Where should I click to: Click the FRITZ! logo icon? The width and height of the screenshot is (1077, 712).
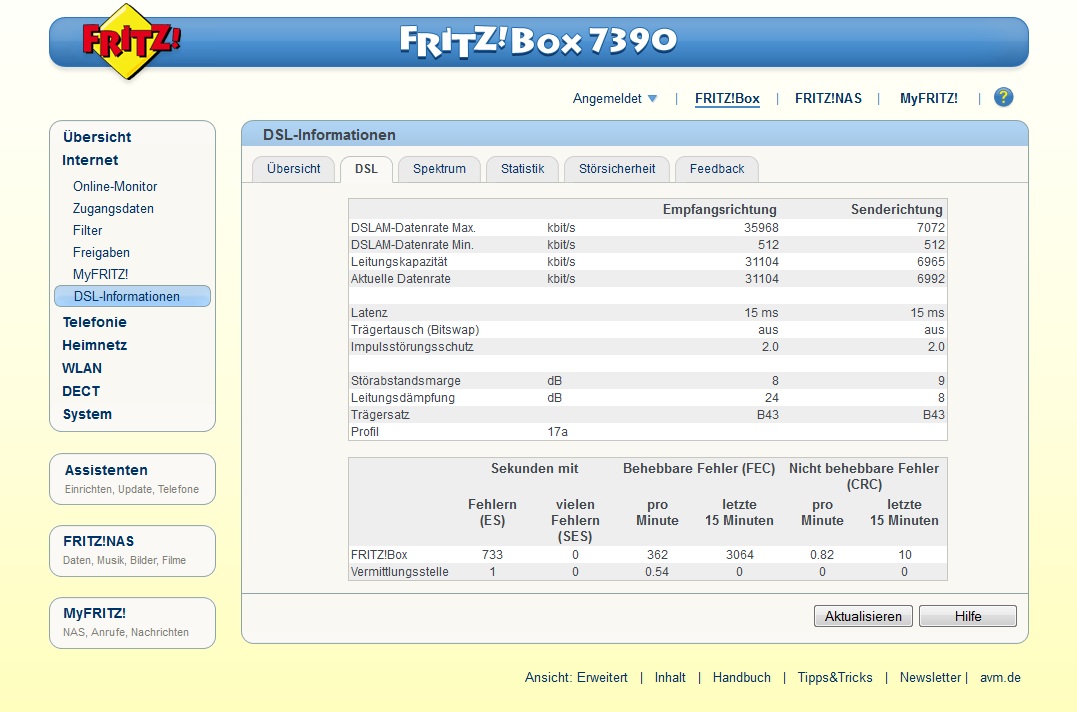[131, 41]
